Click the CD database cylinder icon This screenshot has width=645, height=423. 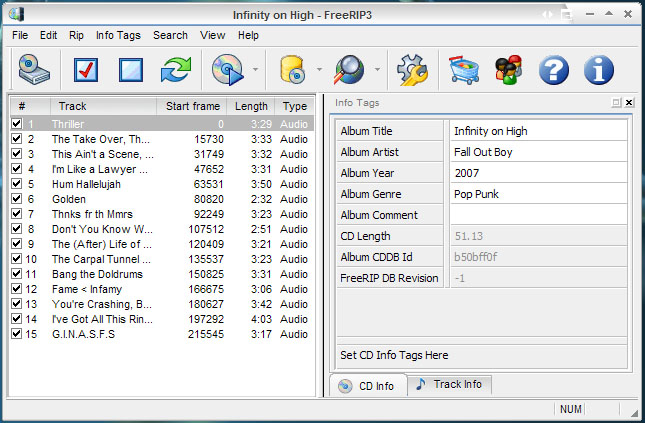tap(292, 70)
